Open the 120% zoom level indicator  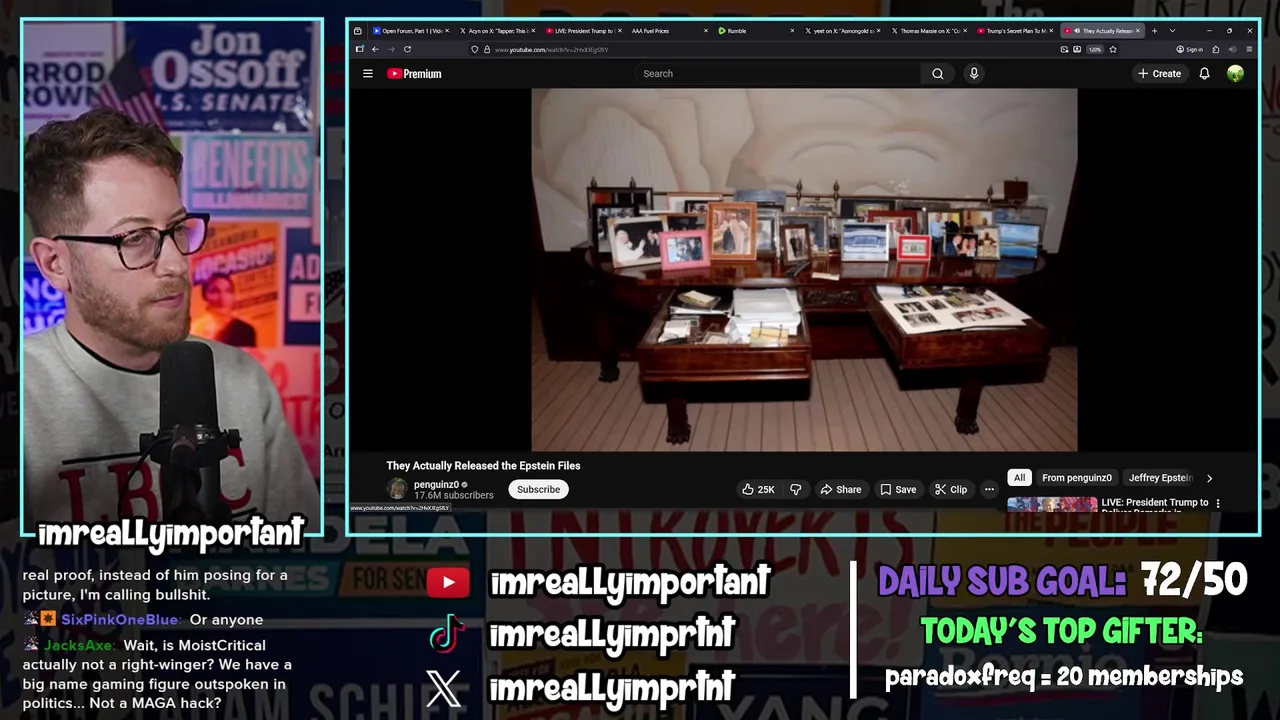coord(1095,49)
